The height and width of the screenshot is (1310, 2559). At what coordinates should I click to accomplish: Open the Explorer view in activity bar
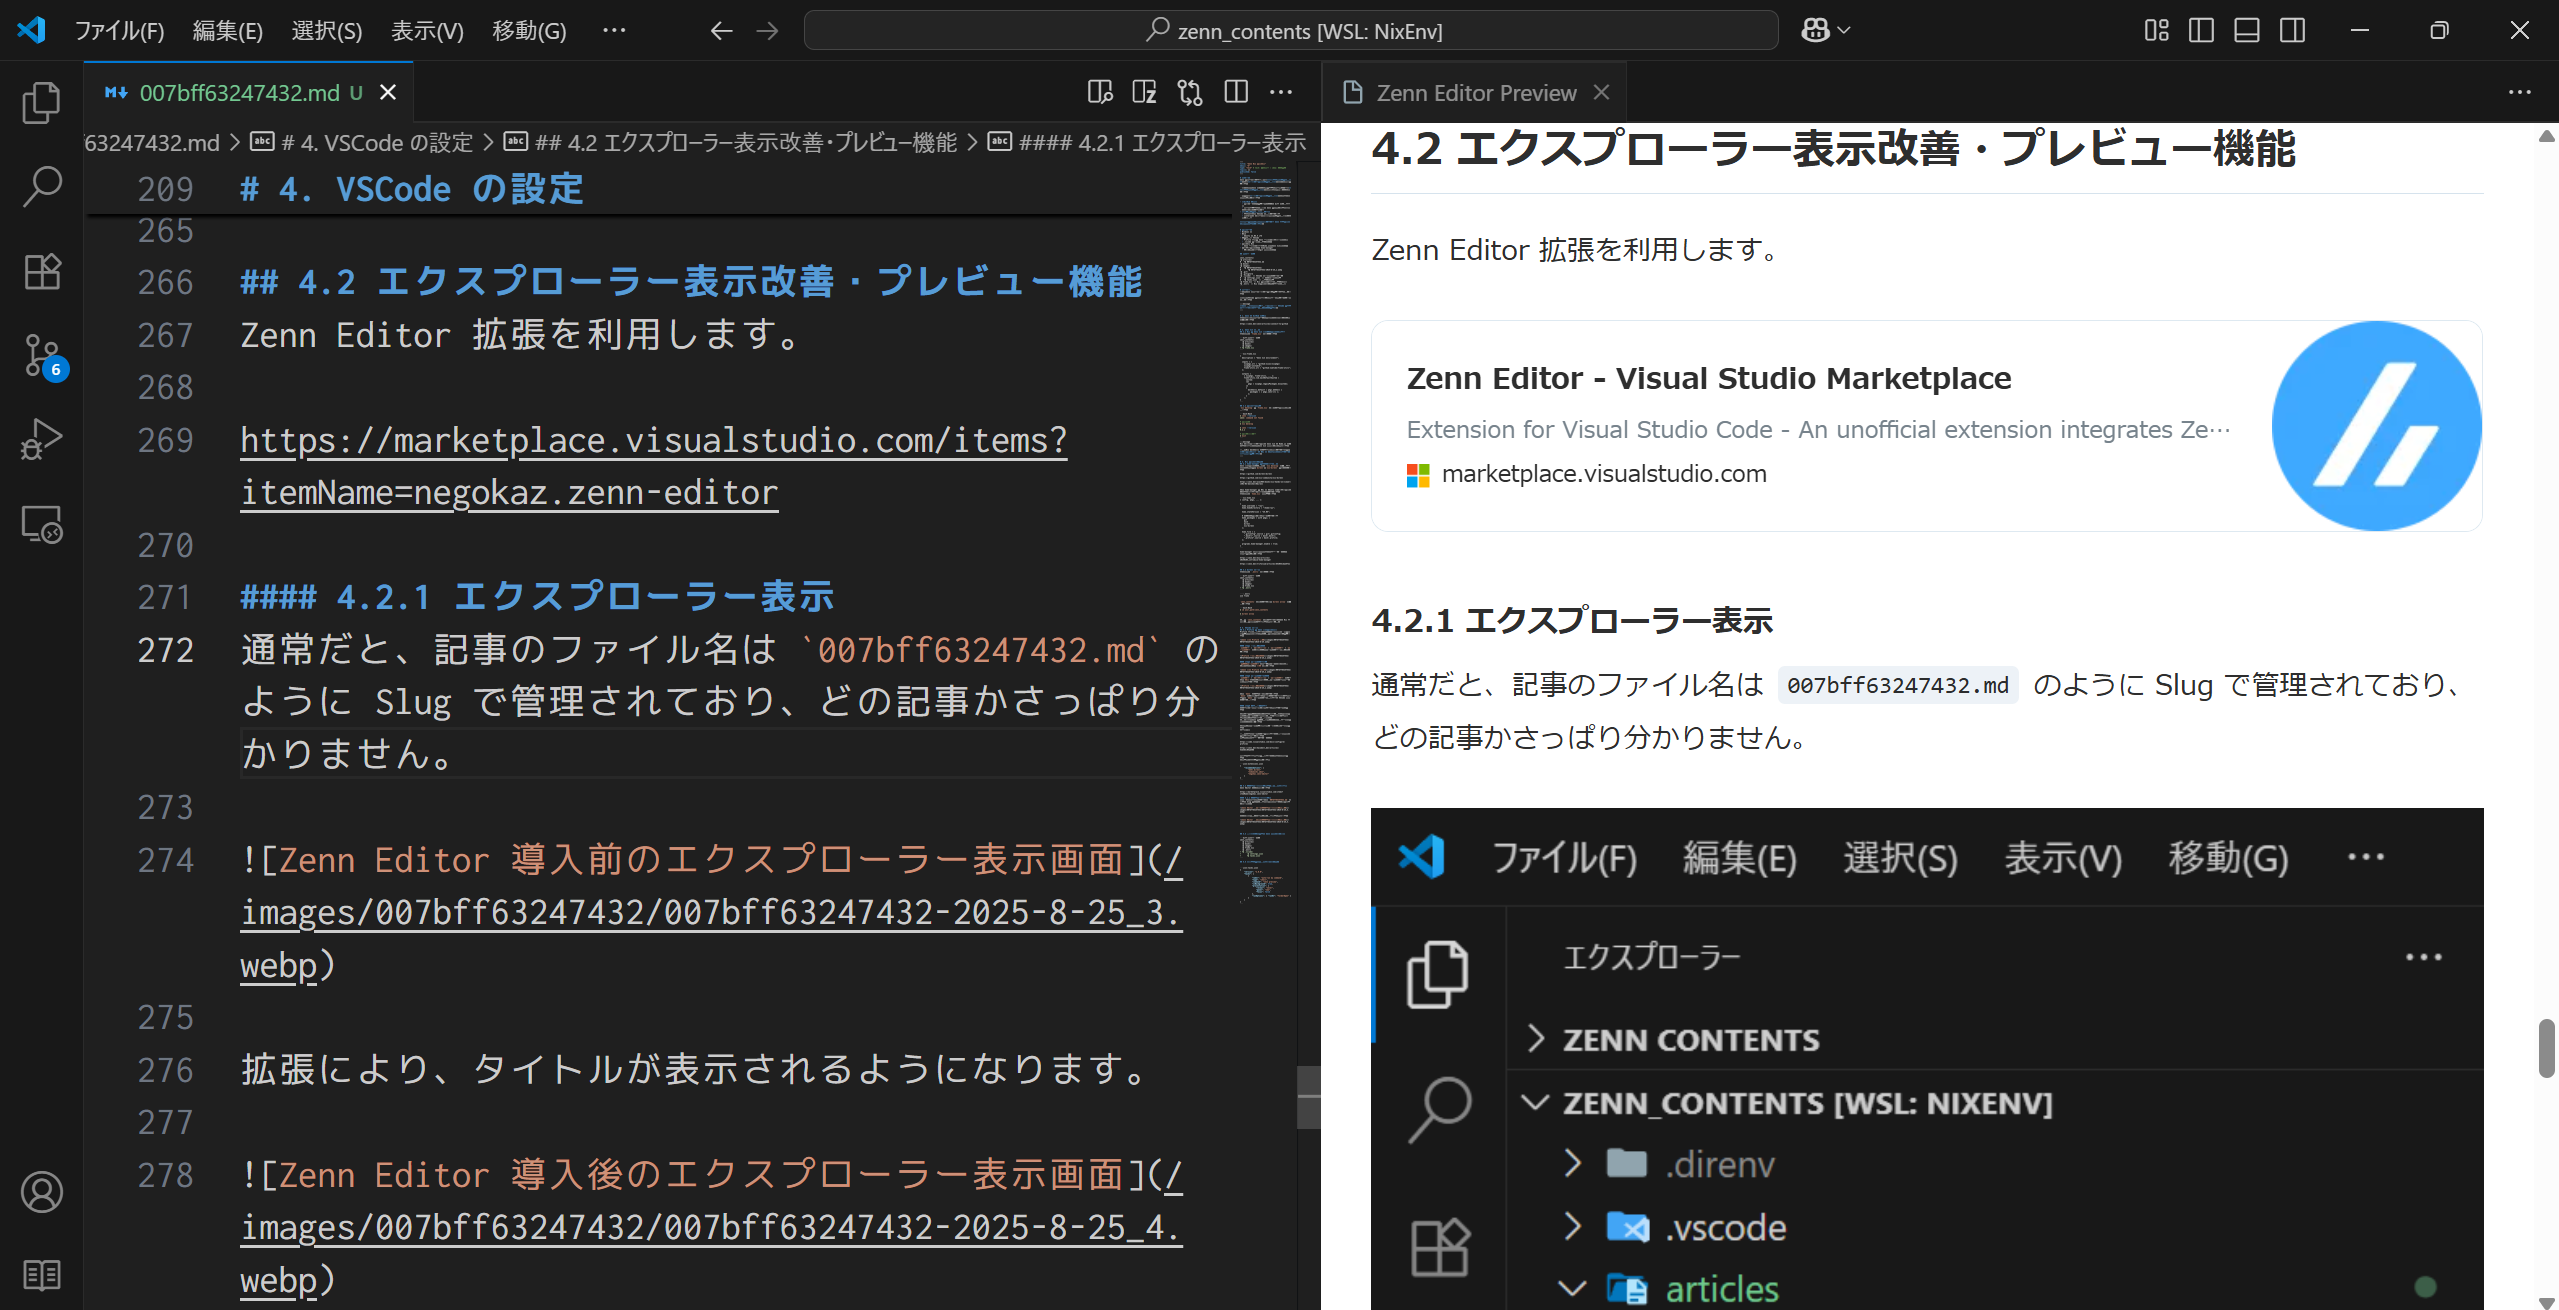(x=41, y=102)
